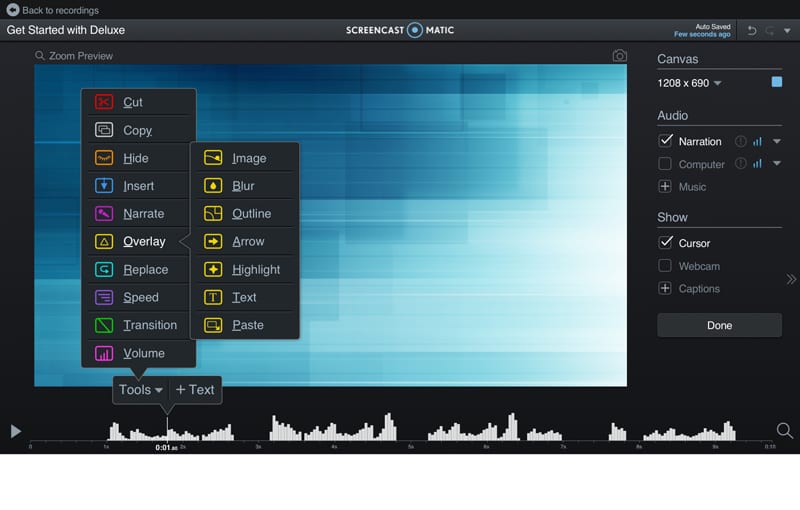Viewport: 800px width, 510px height.
Task: Click the Paste overlay icon
Action: 213,325
